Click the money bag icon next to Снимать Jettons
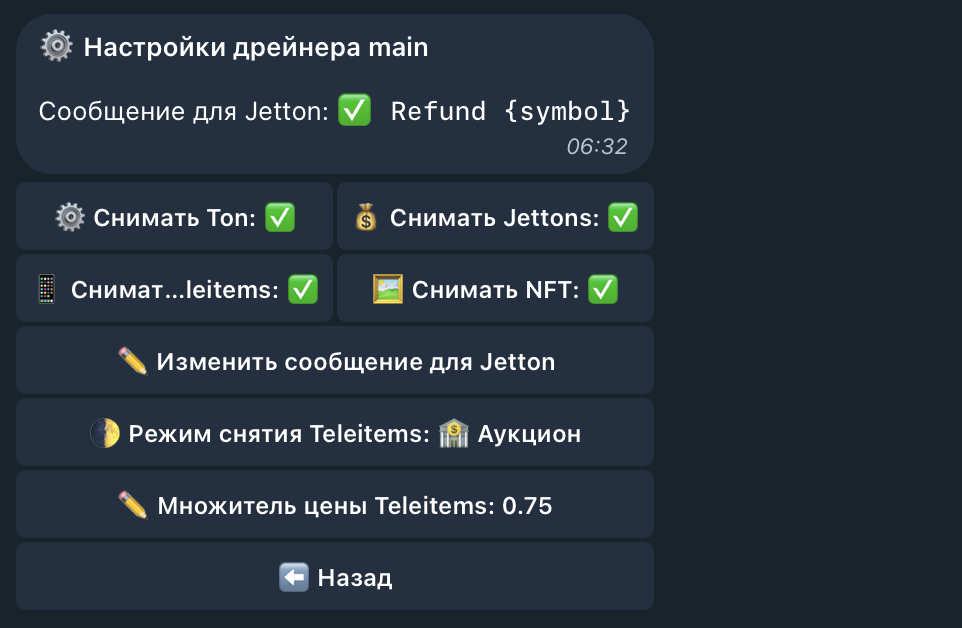962x628 pixels. click(366, 217)
